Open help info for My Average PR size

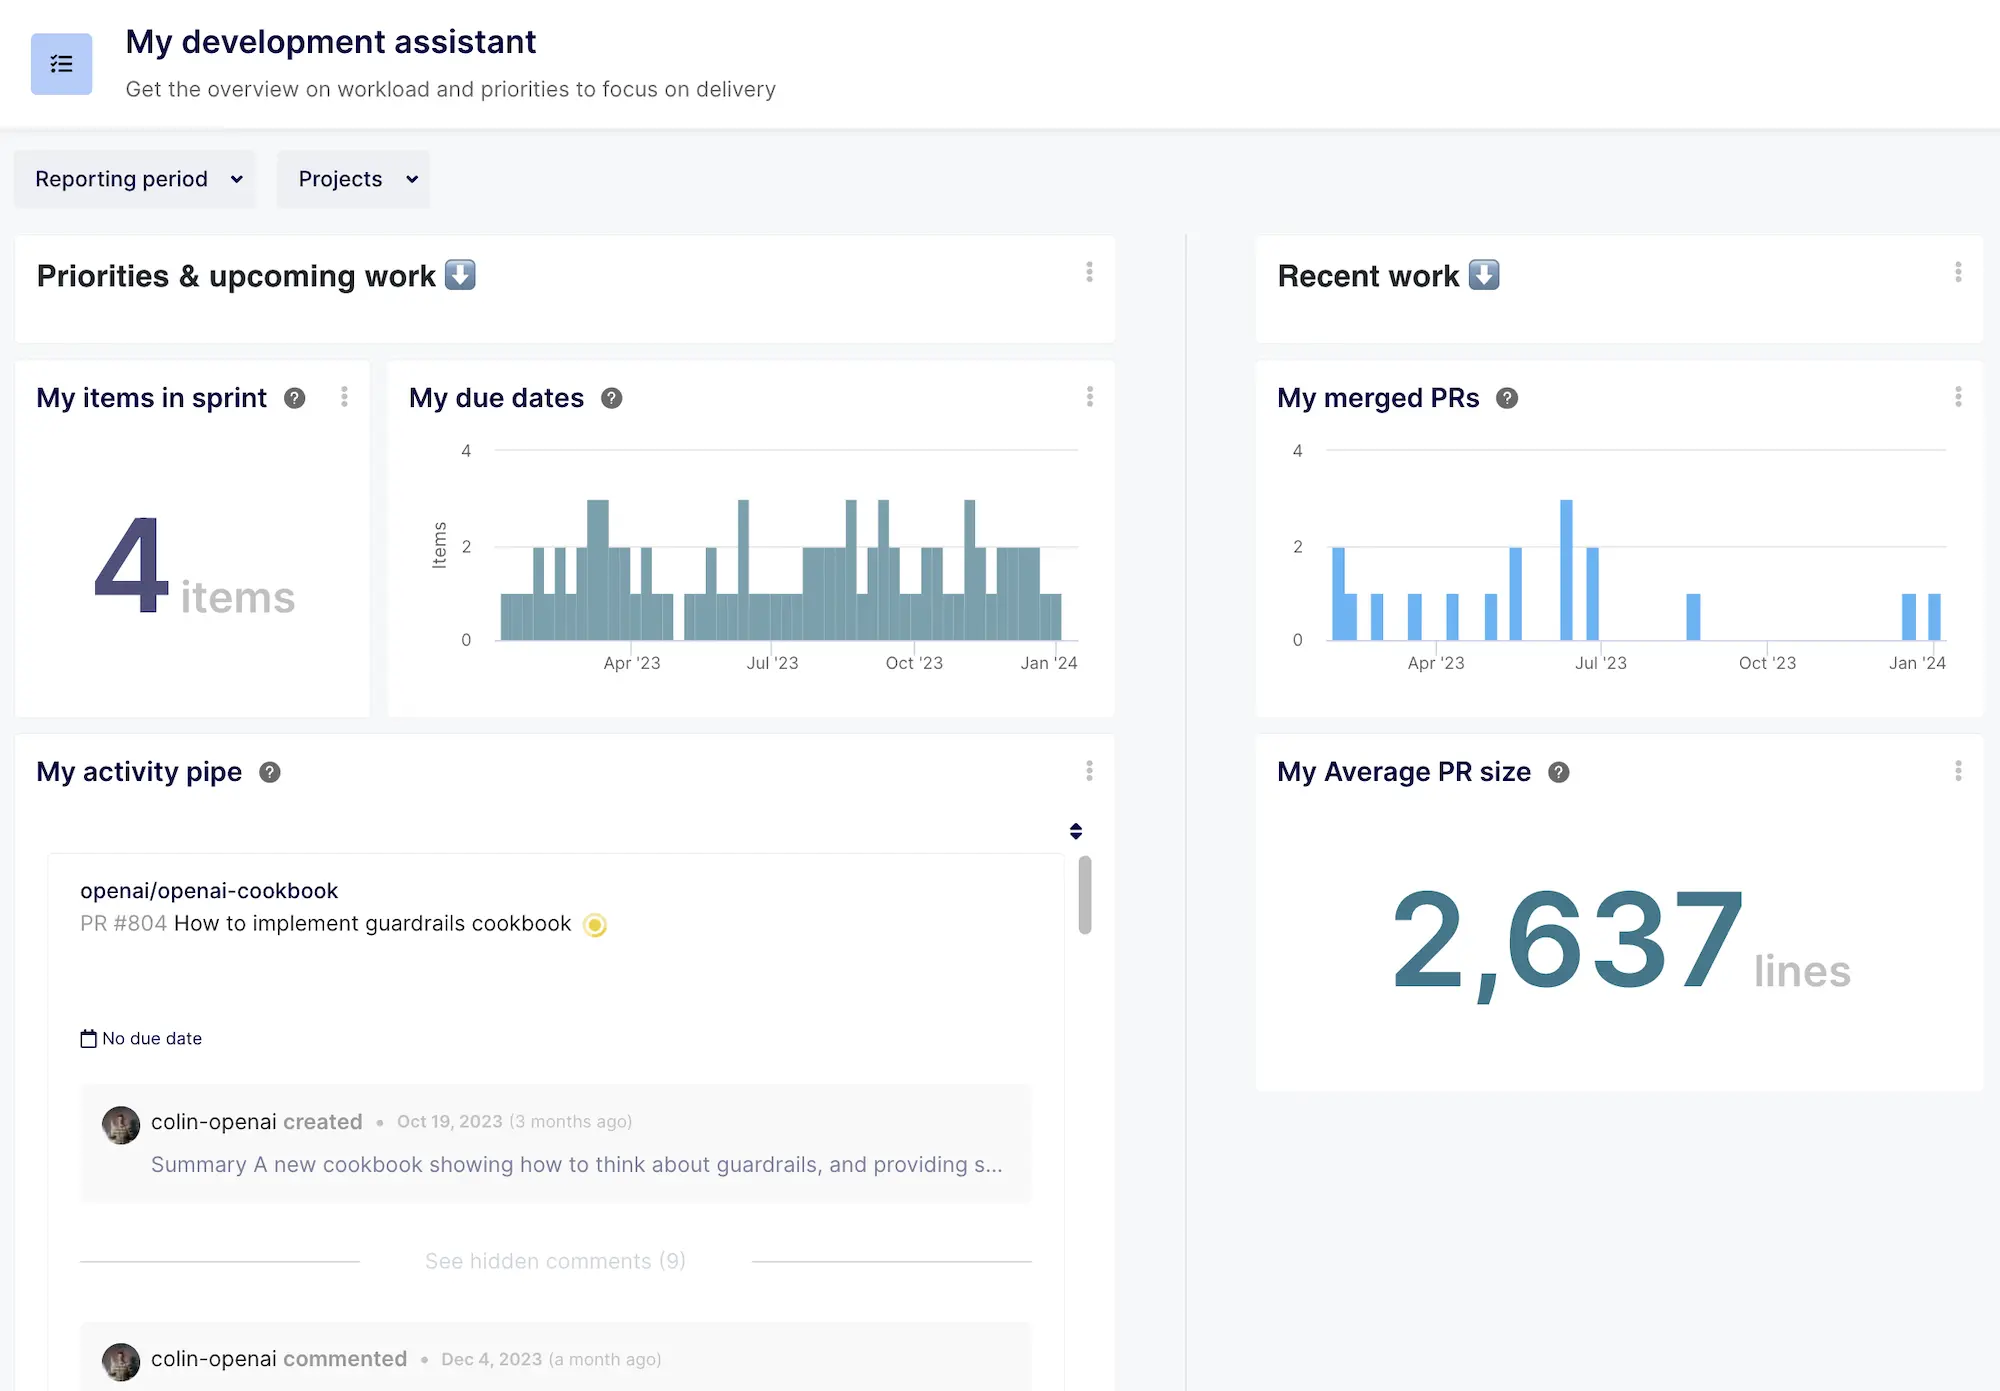1558,772
